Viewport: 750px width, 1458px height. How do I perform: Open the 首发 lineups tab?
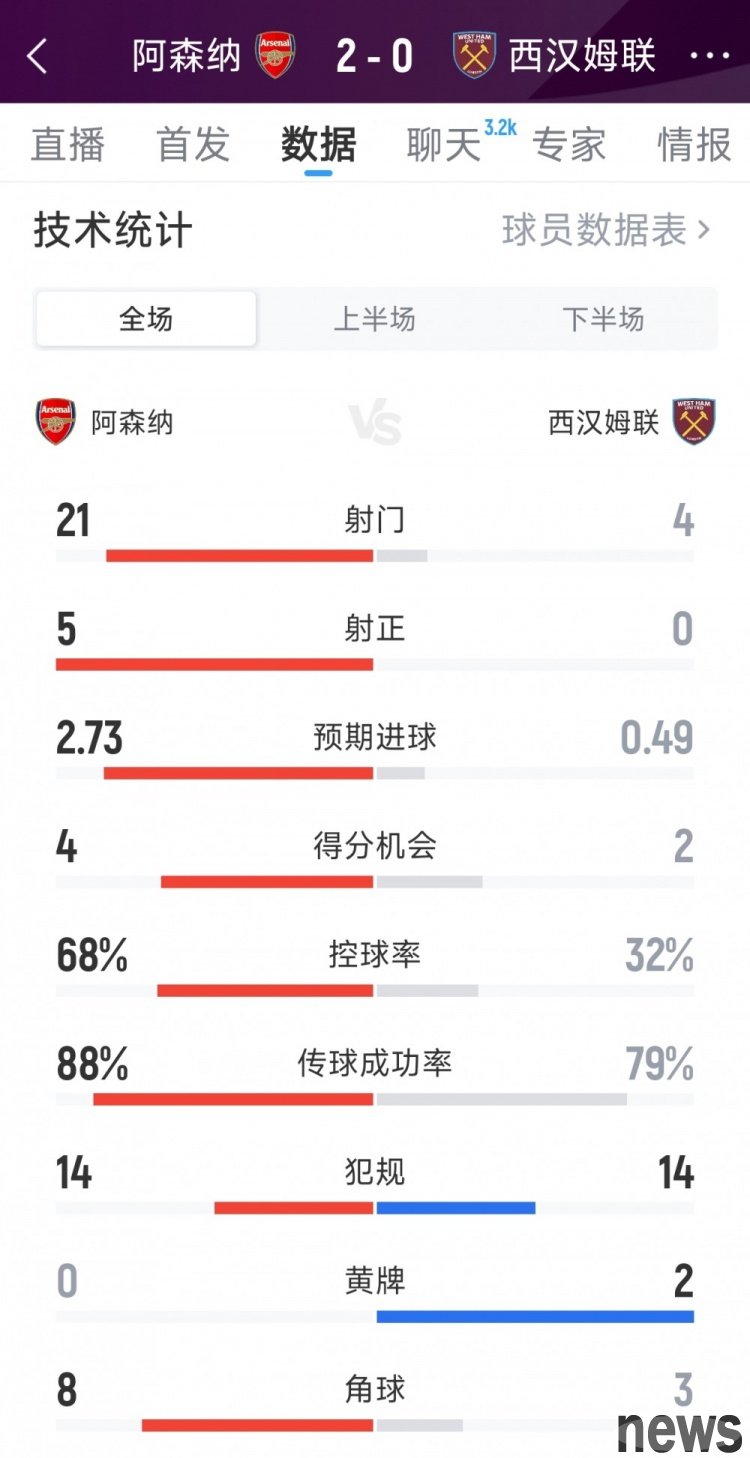point(193,145)
